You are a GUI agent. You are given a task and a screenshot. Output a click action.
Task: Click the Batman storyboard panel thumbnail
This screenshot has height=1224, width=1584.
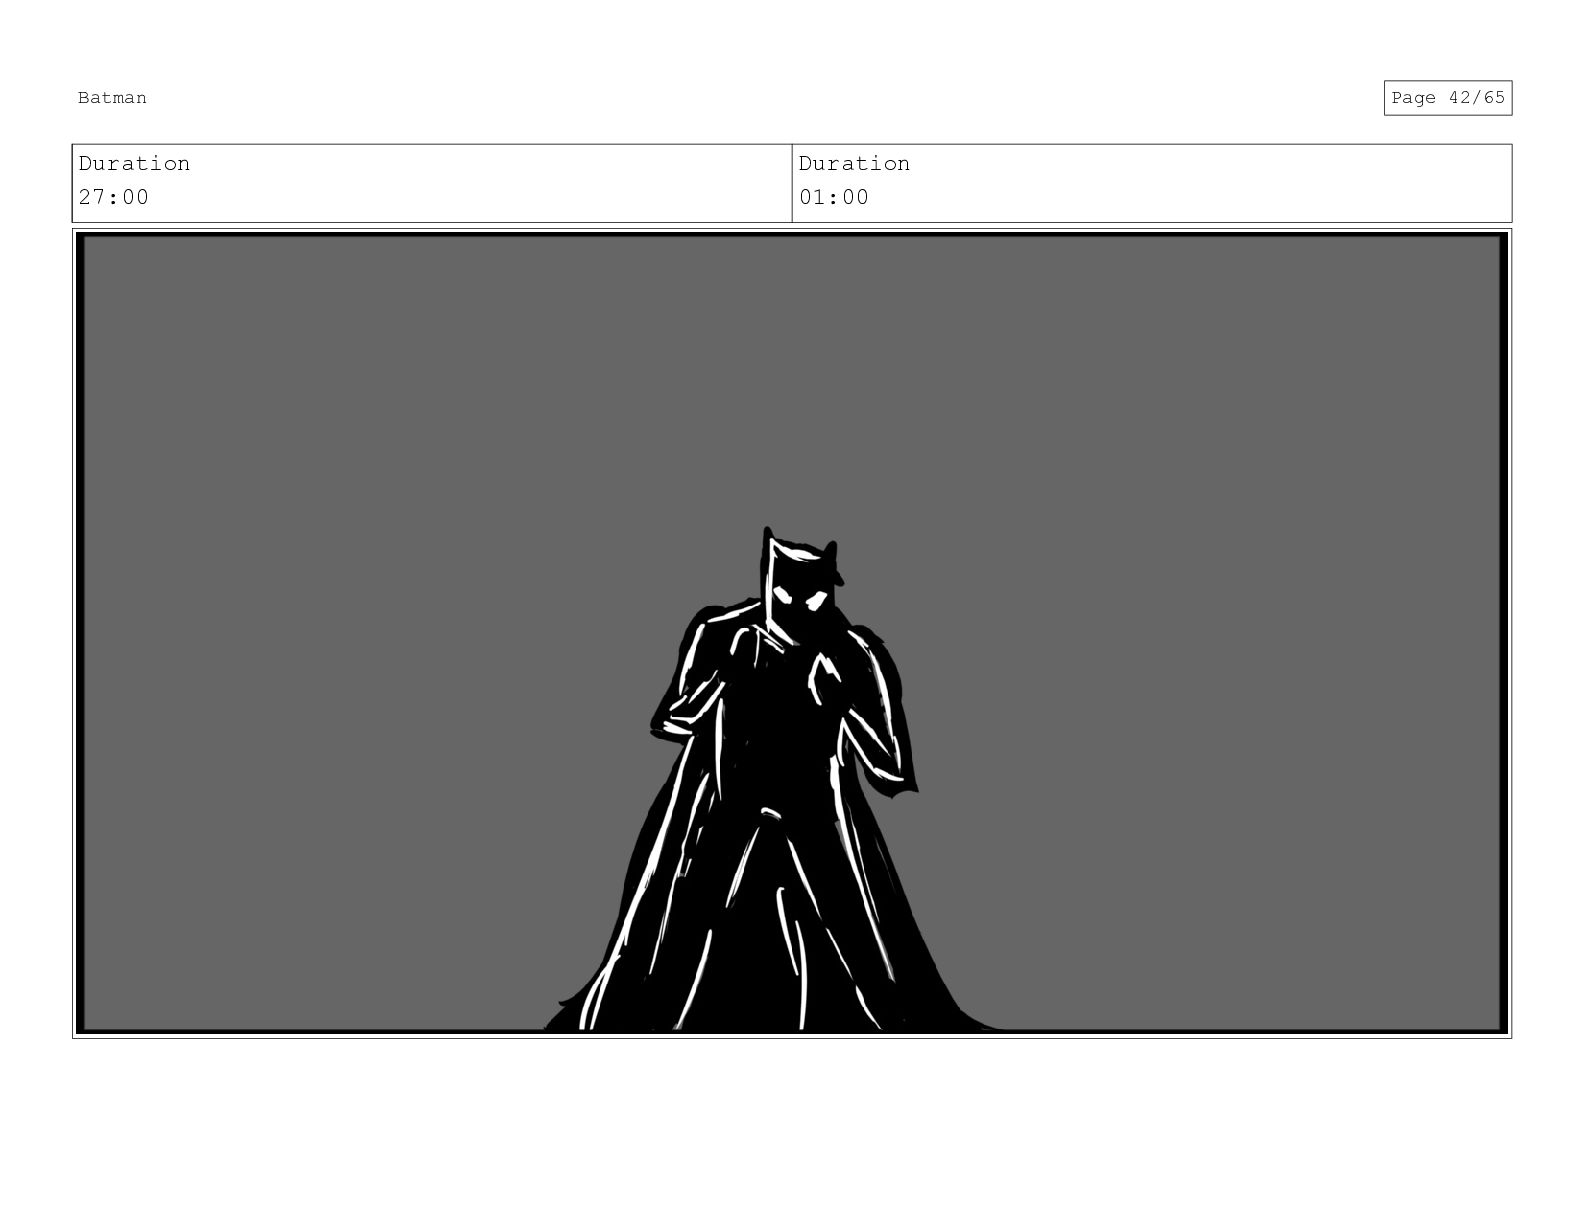coord(792,633)
